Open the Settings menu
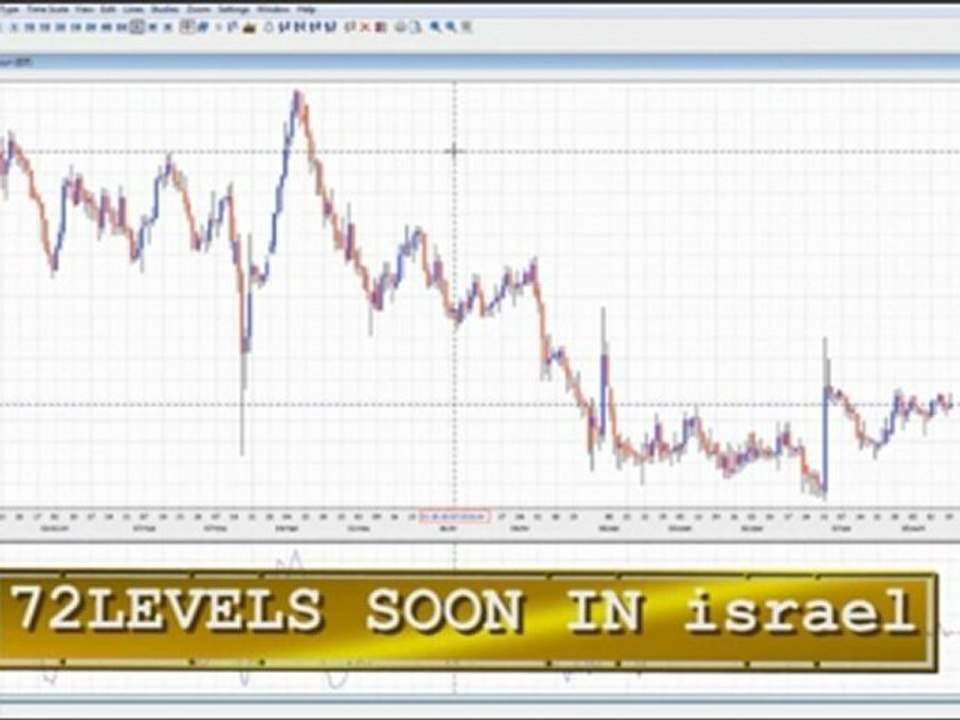Viewport: 960px width, 720px height. click(x=234, y=10)
